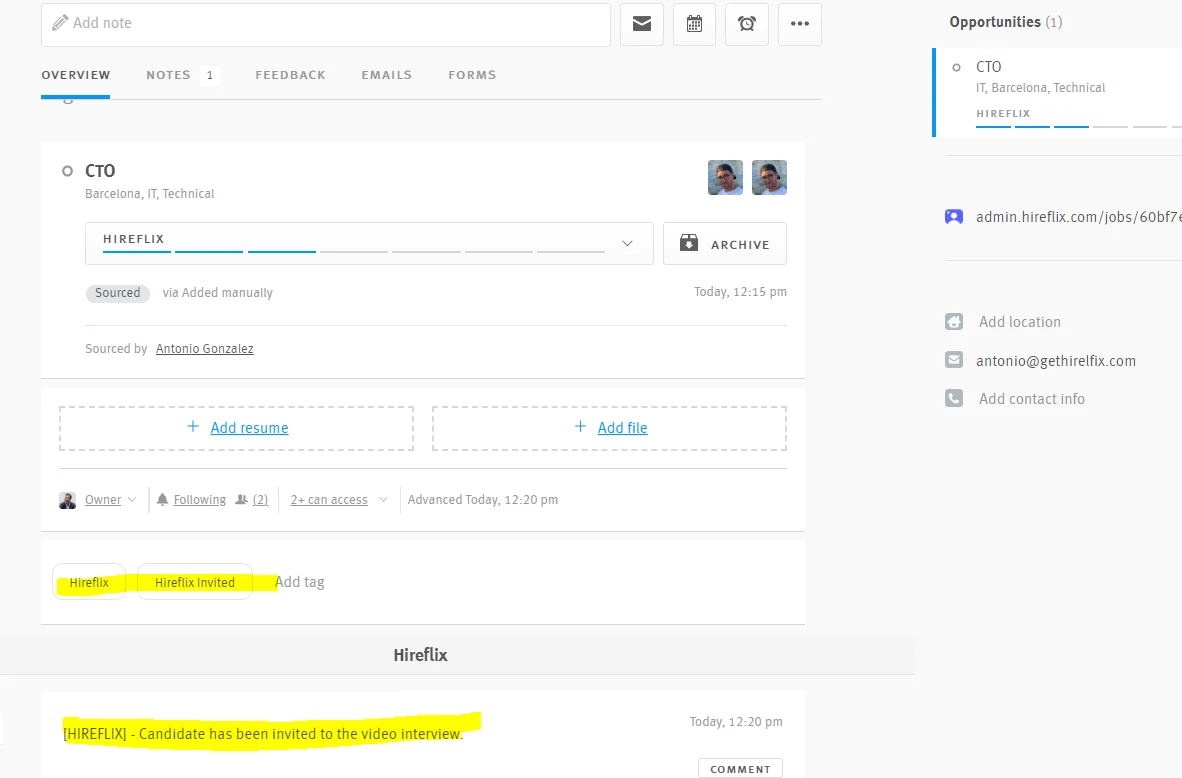
Task: Open the HIREFLIX pipeline stage selector
Action: point(369,244)
